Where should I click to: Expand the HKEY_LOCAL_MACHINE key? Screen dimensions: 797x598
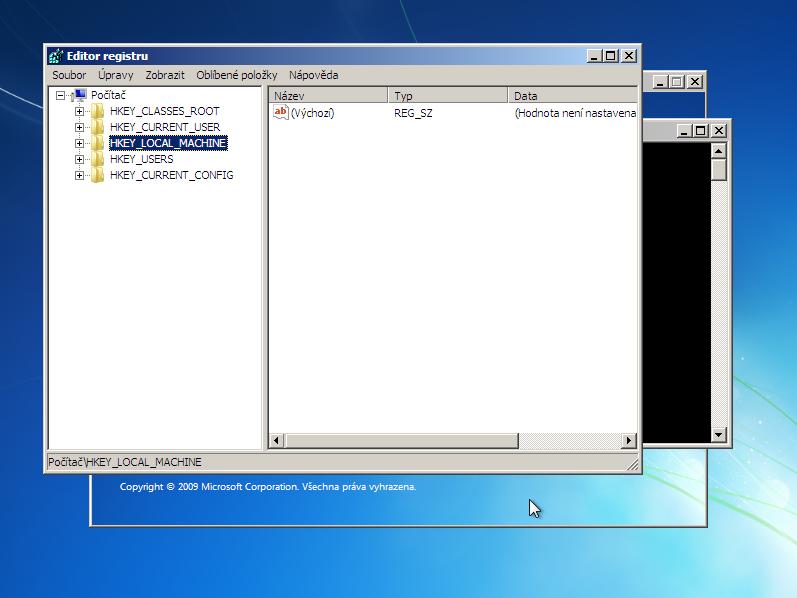pyautogui.click(x=79, y=143)
